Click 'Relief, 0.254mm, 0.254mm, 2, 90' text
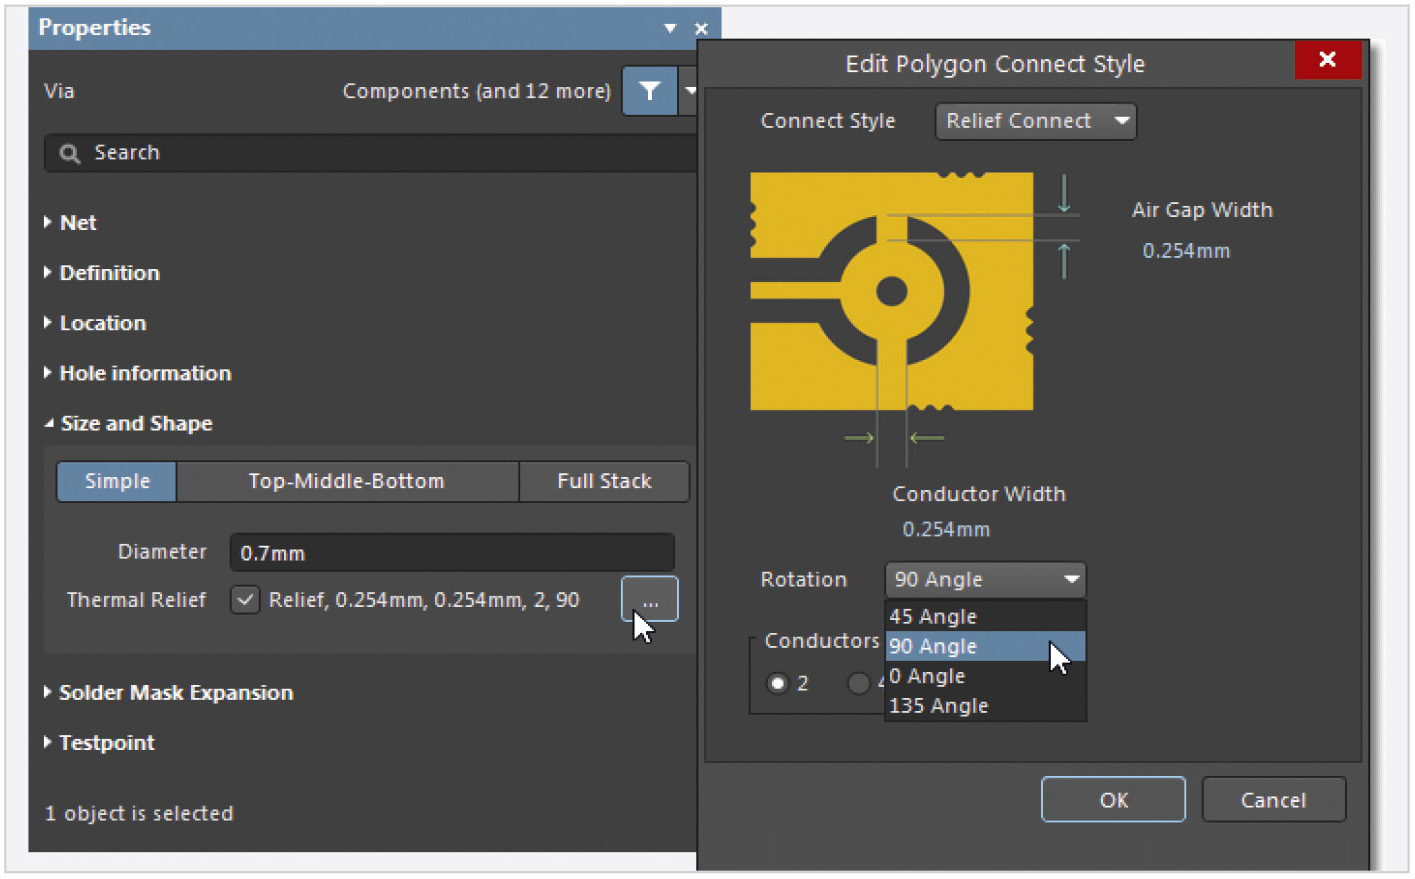The image size is (1415, 879). pyautogui.click(x=424, y=600)
